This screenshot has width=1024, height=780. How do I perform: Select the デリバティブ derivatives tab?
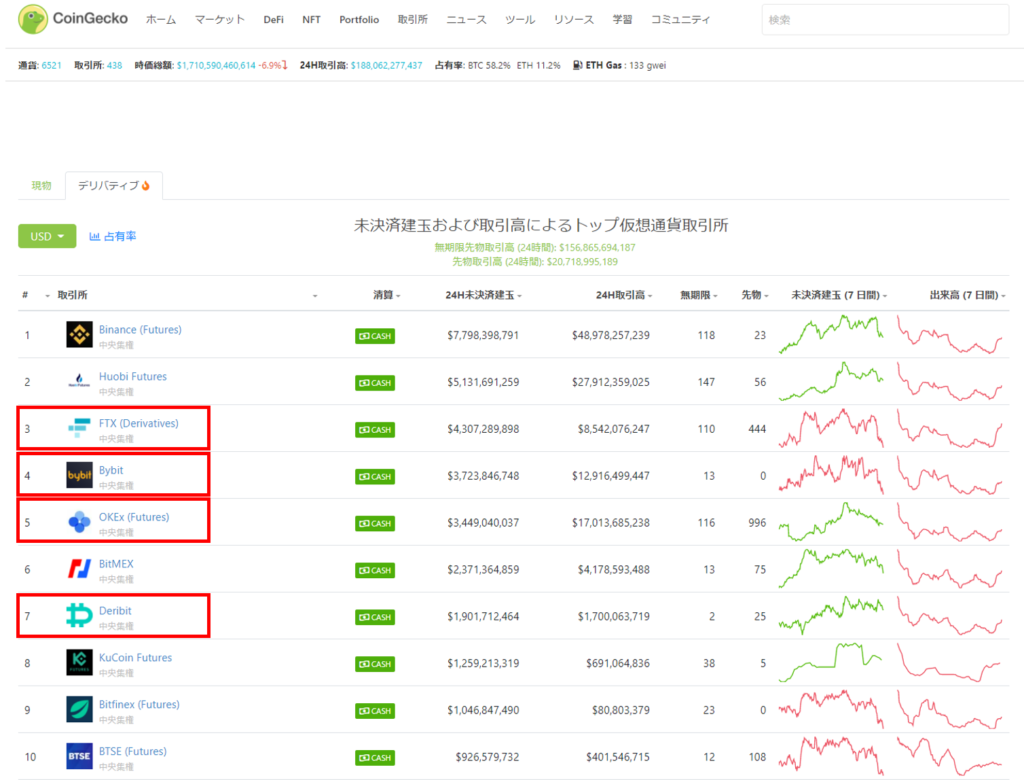[114, 186]
